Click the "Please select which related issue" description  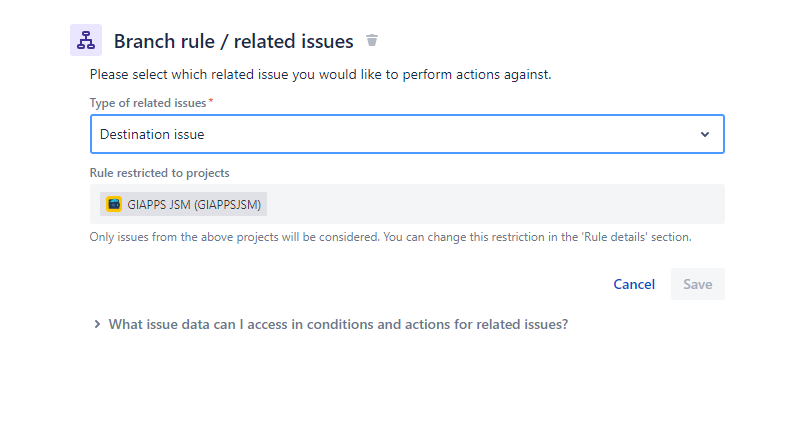click(x=320, y=74)
